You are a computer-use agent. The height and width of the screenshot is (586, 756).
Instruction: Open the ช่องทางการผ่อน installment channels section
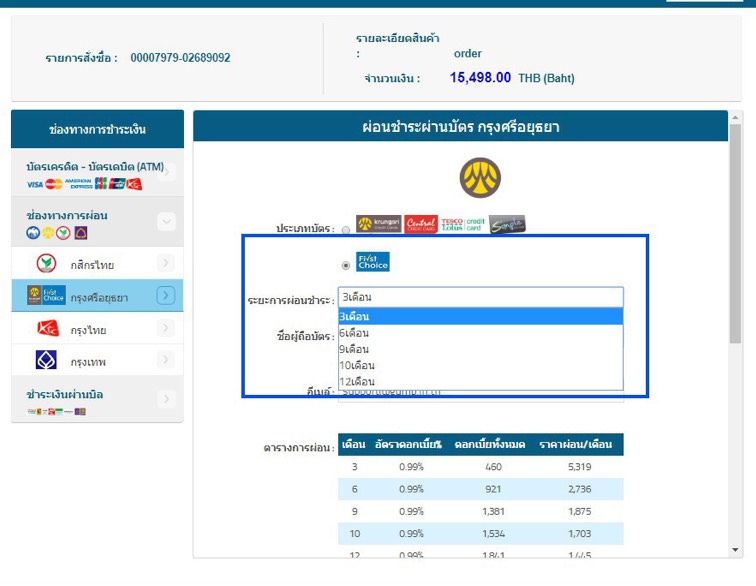(97, 222)
